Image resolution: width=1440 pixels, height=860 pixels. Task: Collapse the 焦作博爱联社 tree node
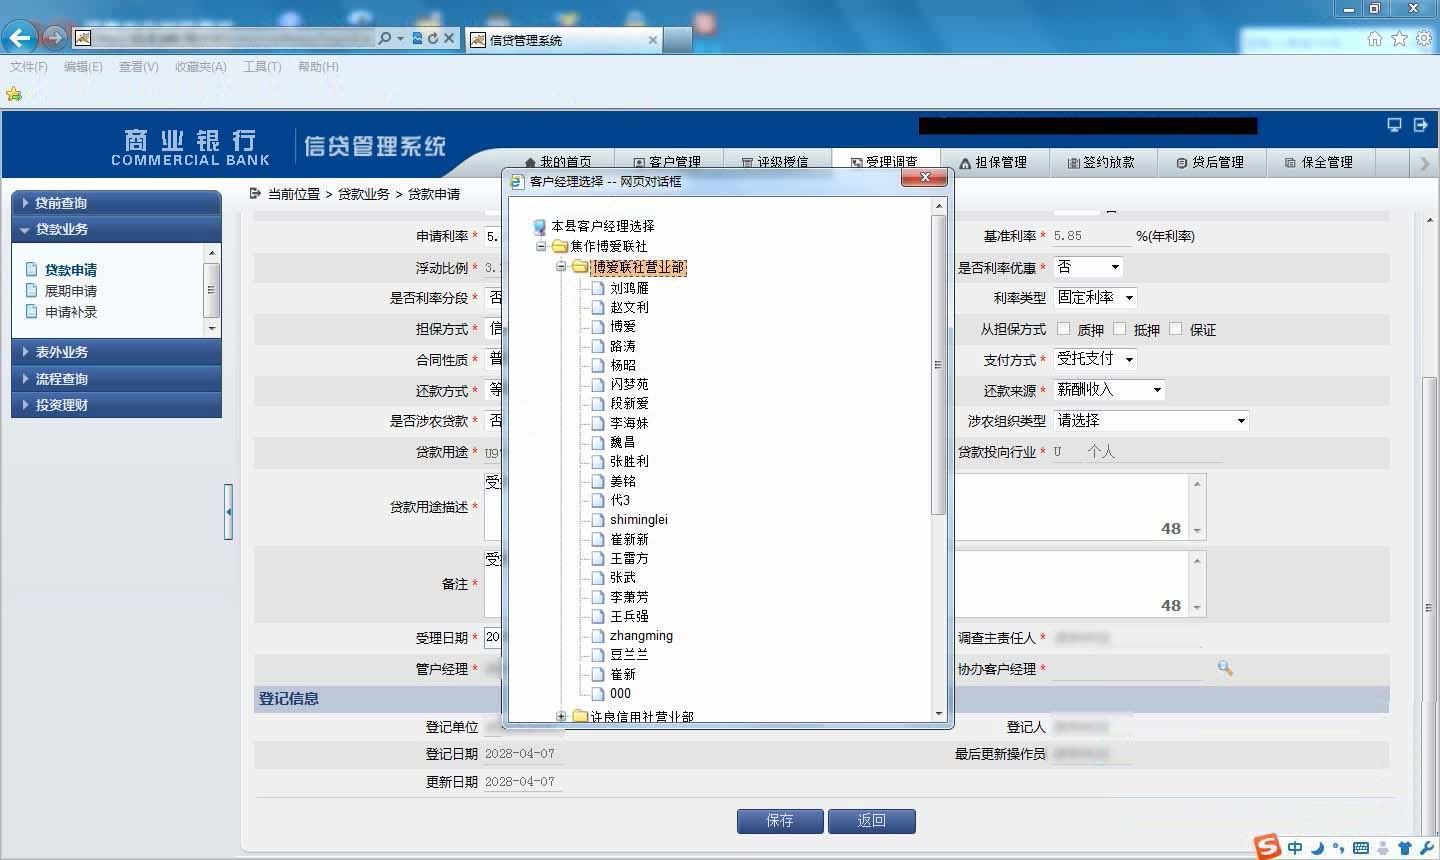point(541,246)
